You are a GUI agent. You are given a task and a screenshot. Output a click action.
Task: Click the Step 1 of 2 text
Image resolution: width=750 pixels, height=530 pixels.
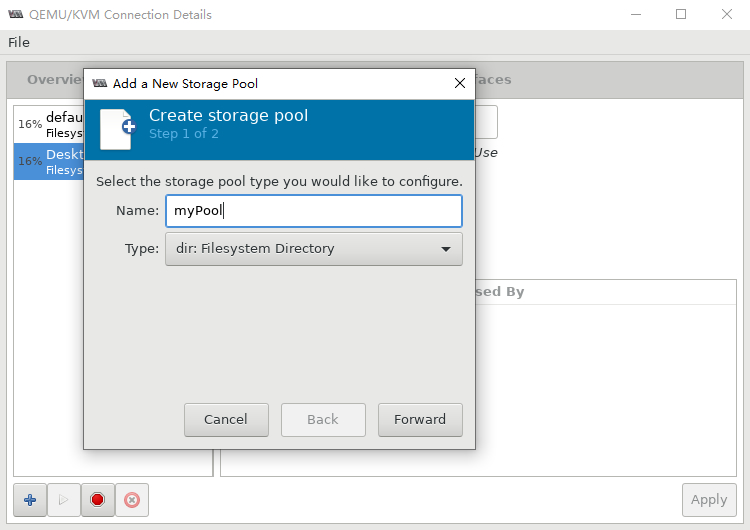click(184, 134)
